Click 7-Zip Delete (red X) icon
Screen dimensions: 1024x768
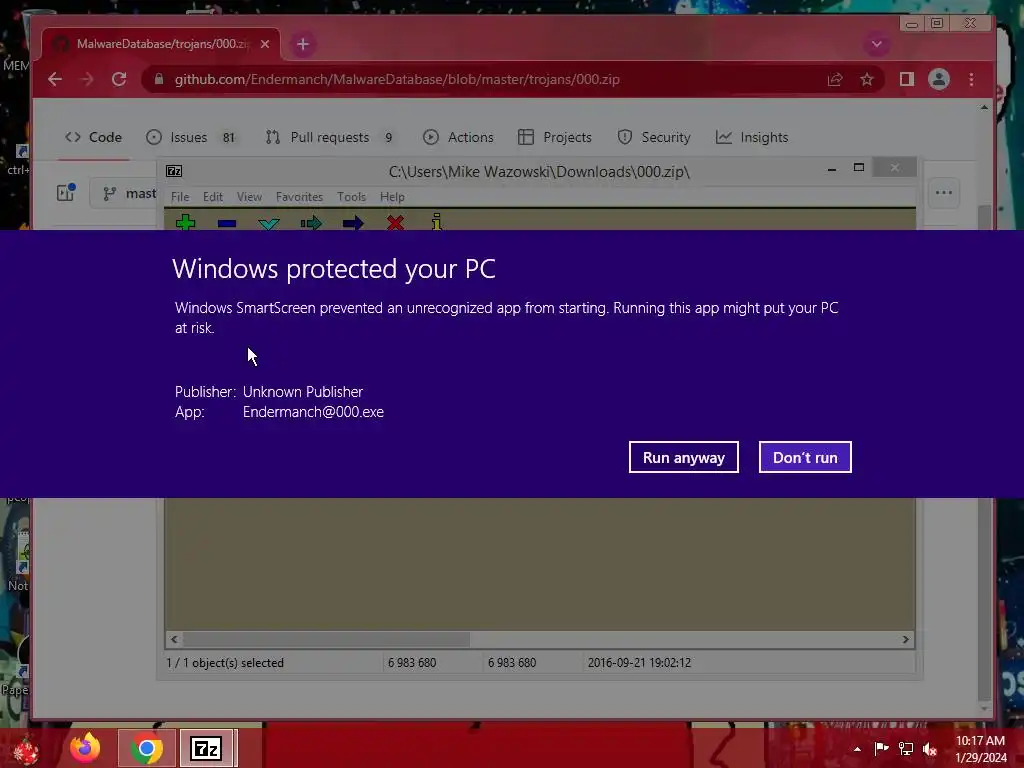pyautogui.click(x=395, y=223)
